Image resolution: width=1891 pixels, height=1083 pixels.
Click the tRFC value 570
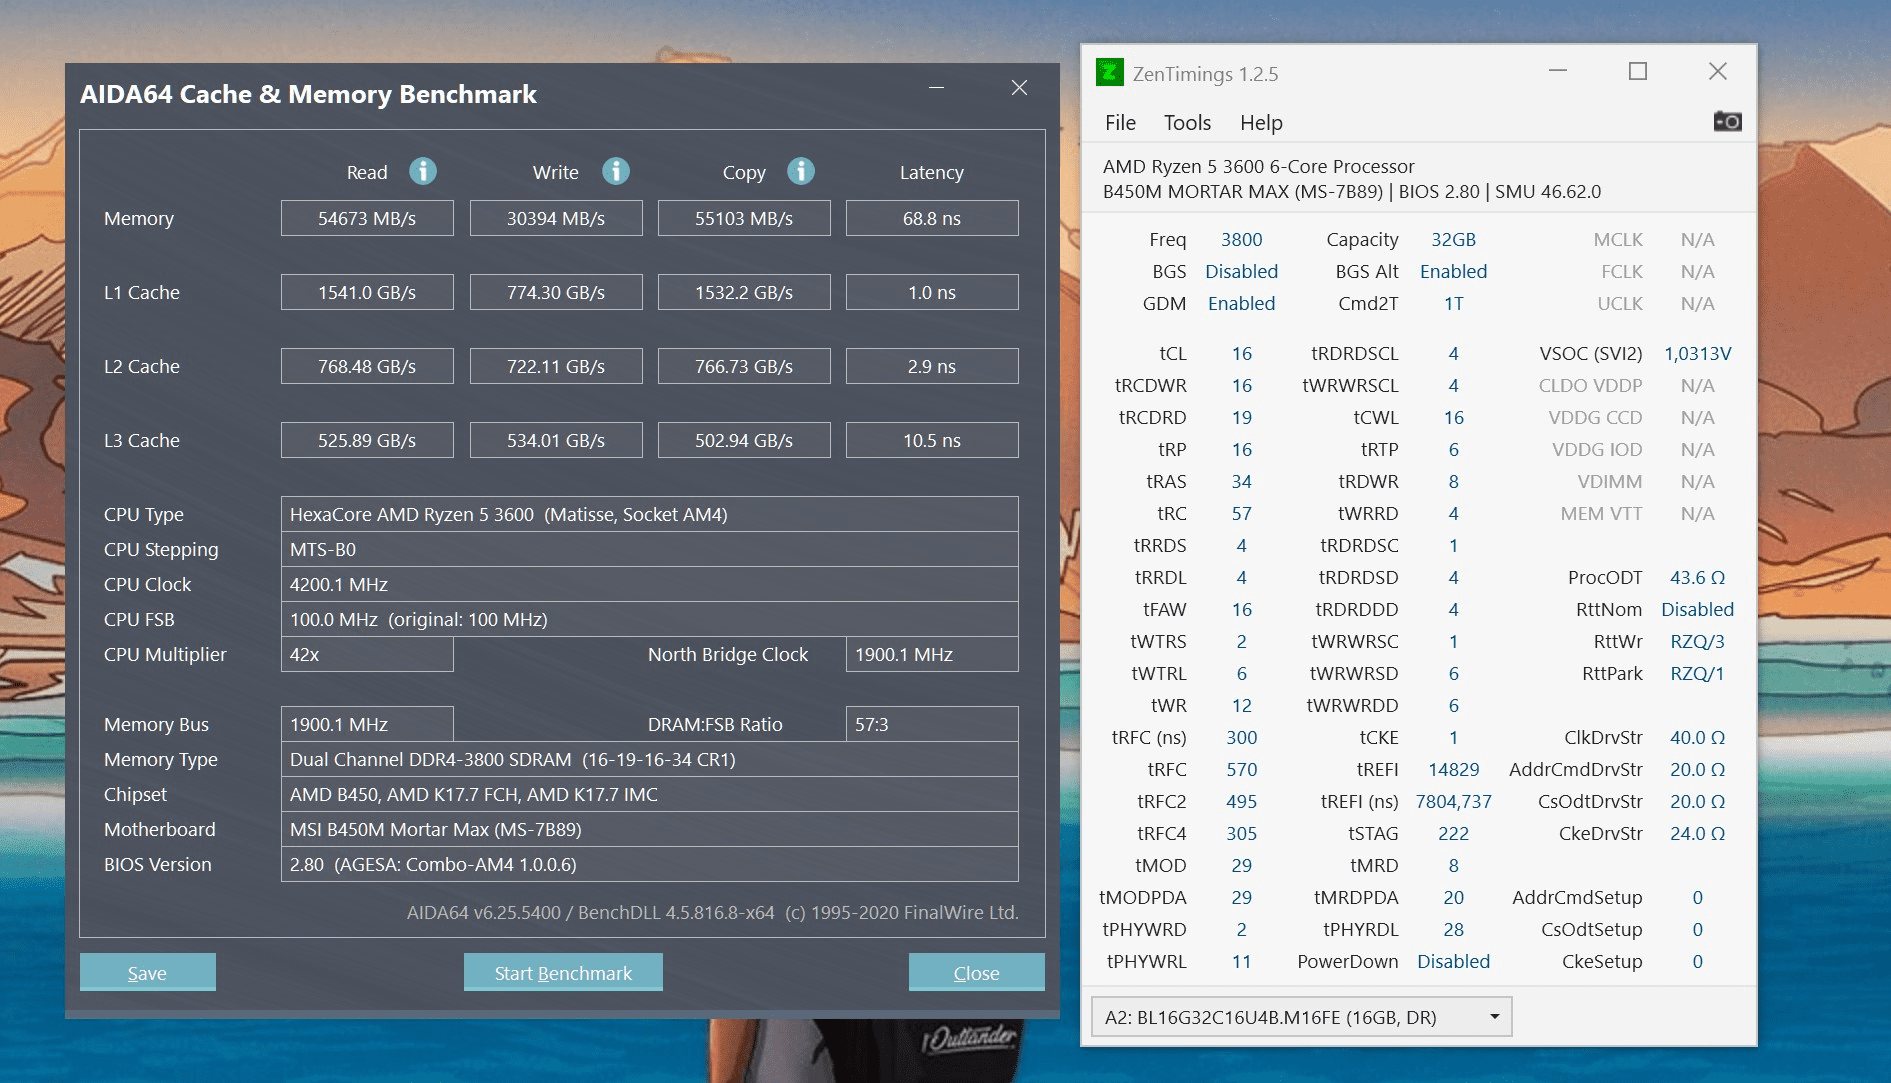(1241, 769)
